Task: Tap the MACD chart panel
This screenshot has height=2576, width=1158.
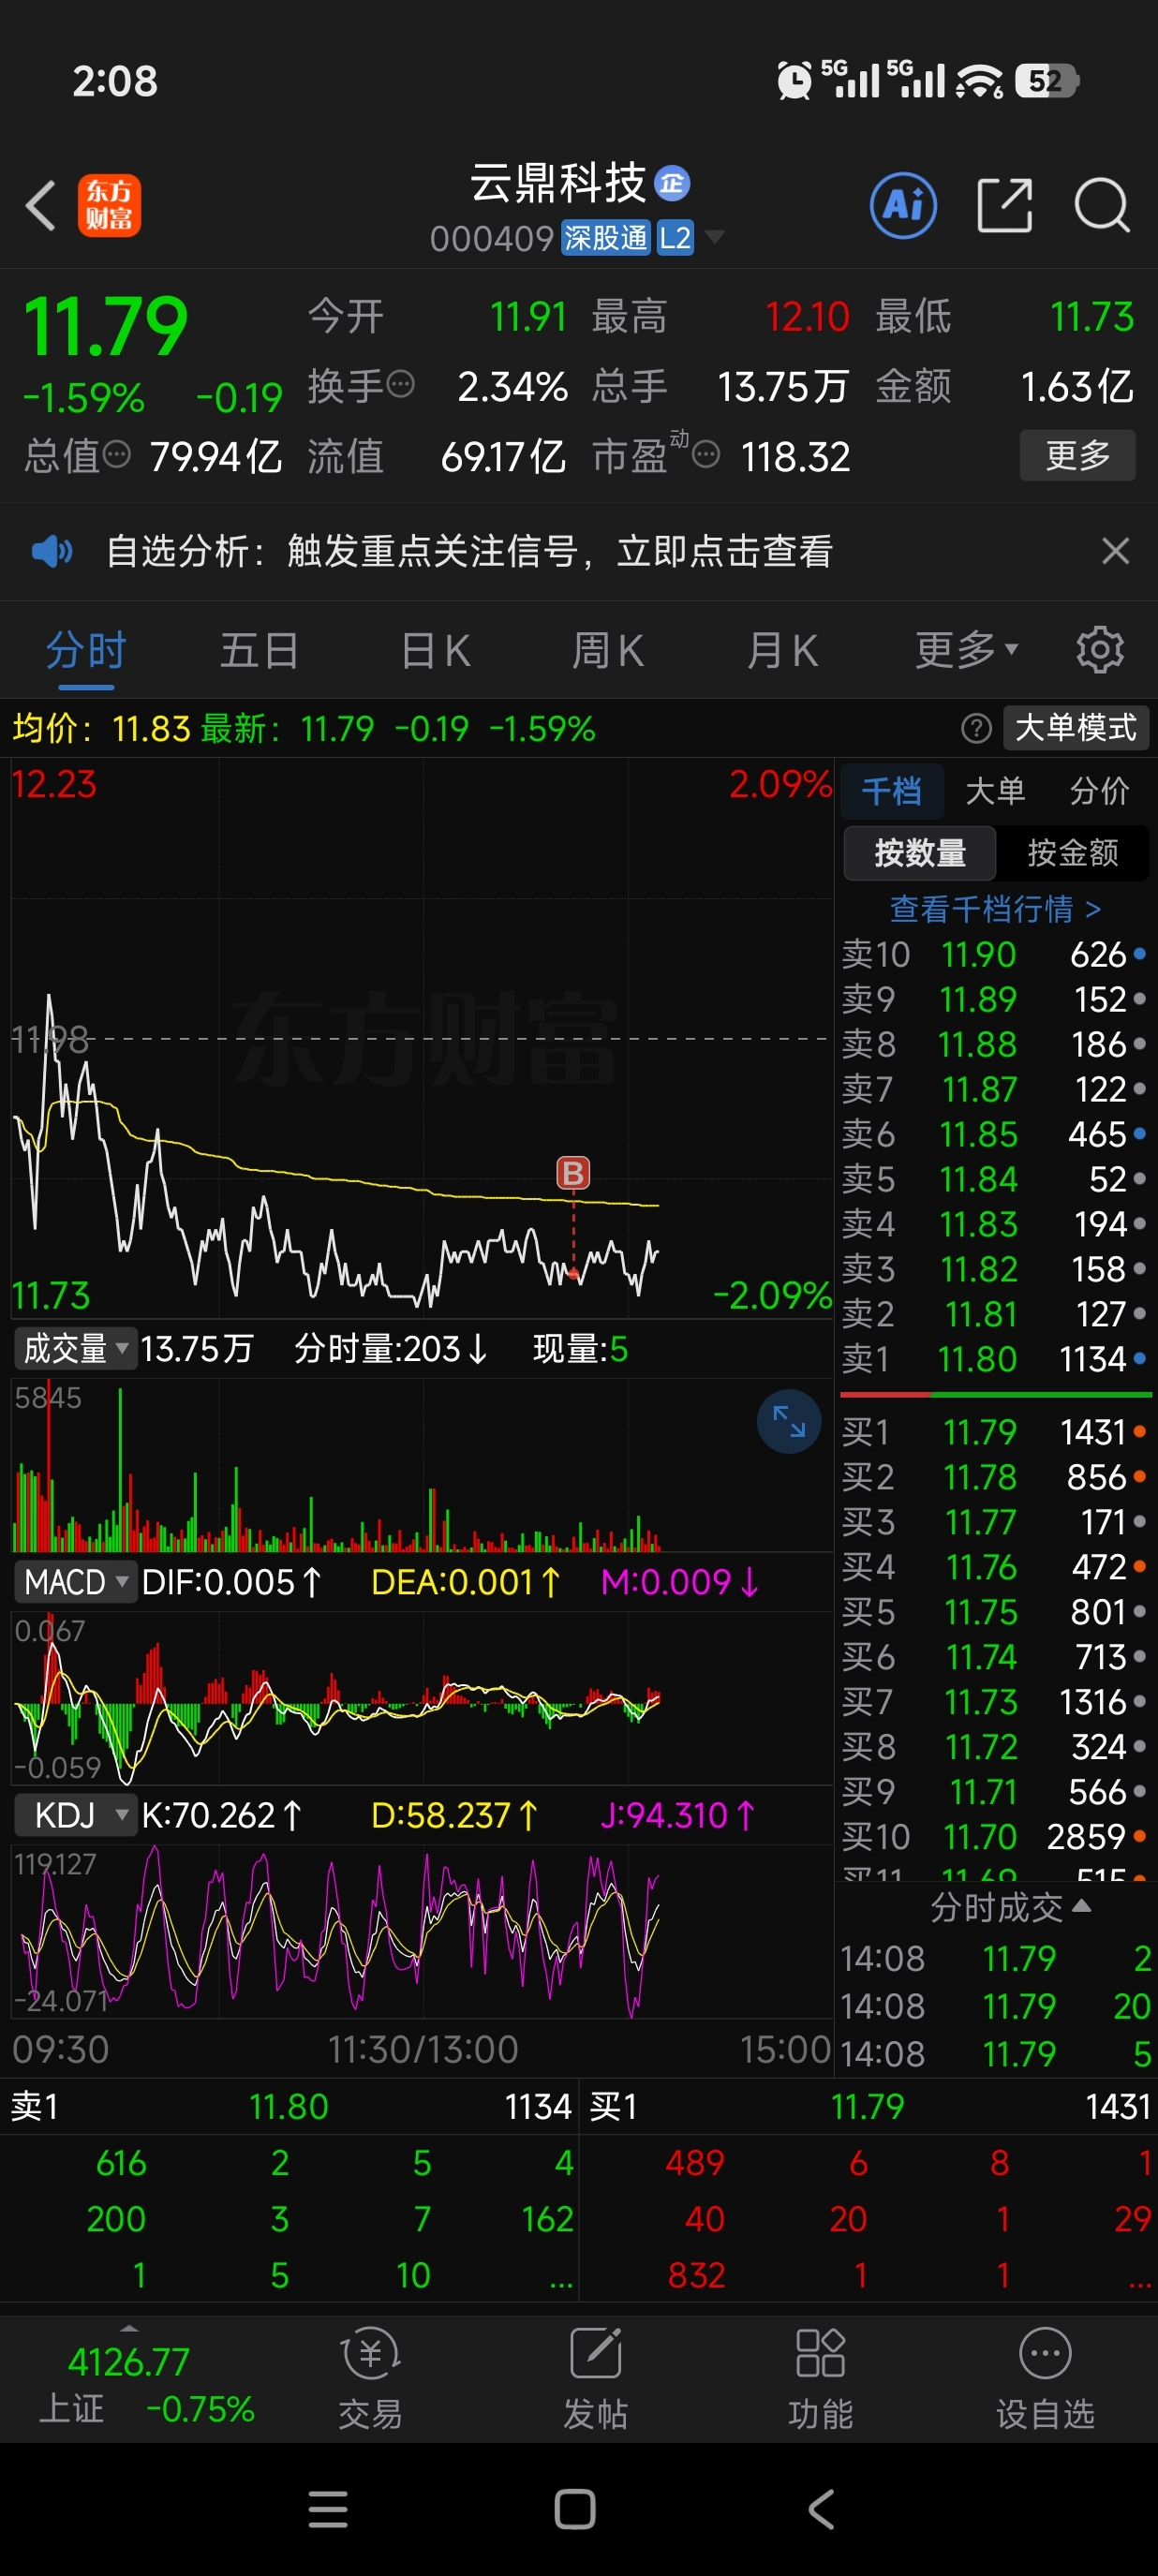Action: [x=421, y=1696]
